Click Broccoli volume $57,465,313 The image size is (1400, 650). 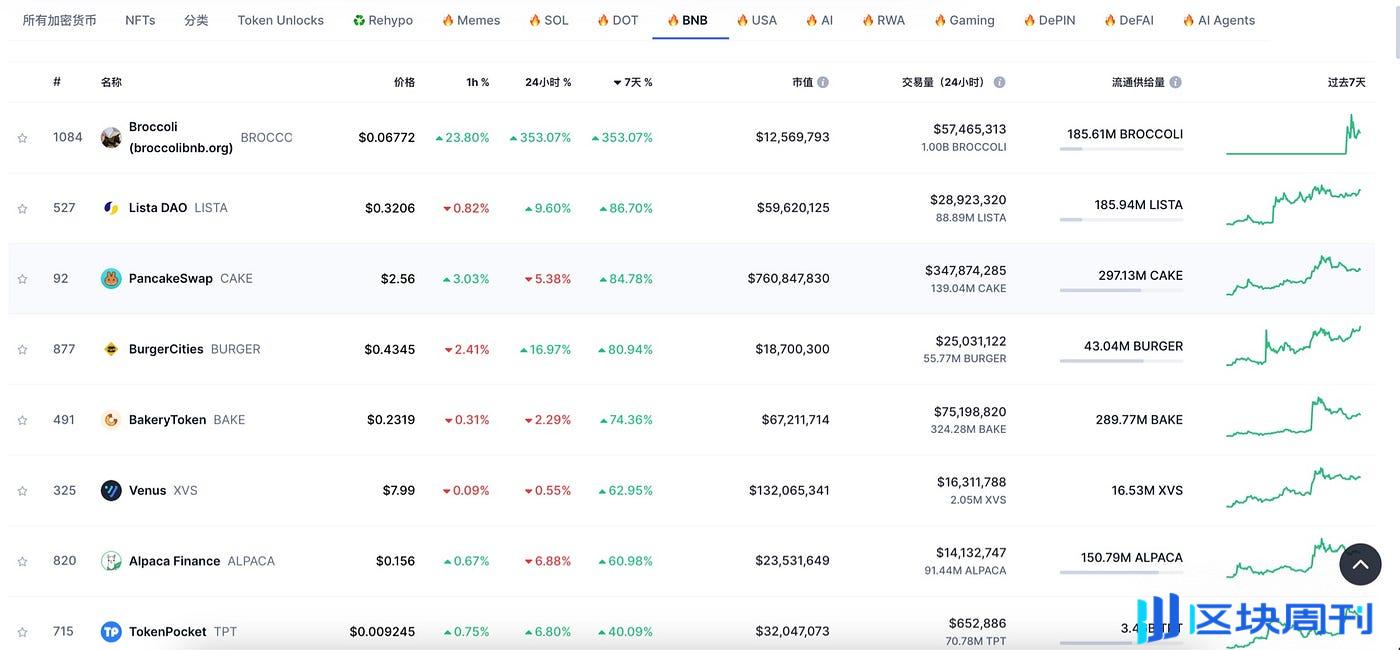[970, 129]
